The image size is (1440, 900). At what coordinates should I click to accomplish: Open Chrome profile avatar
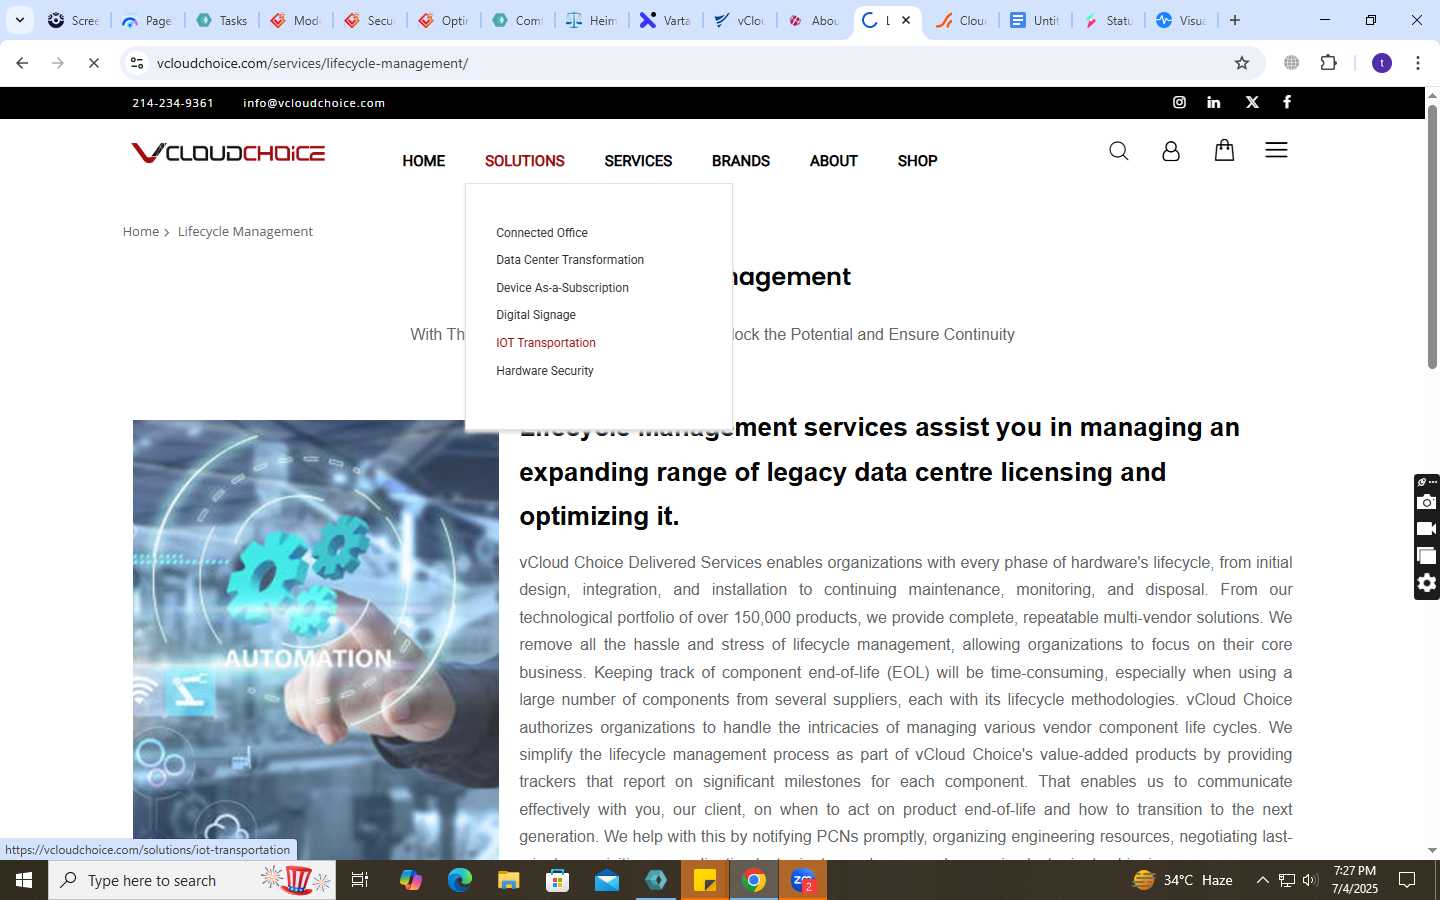(x=1382, y=63)
